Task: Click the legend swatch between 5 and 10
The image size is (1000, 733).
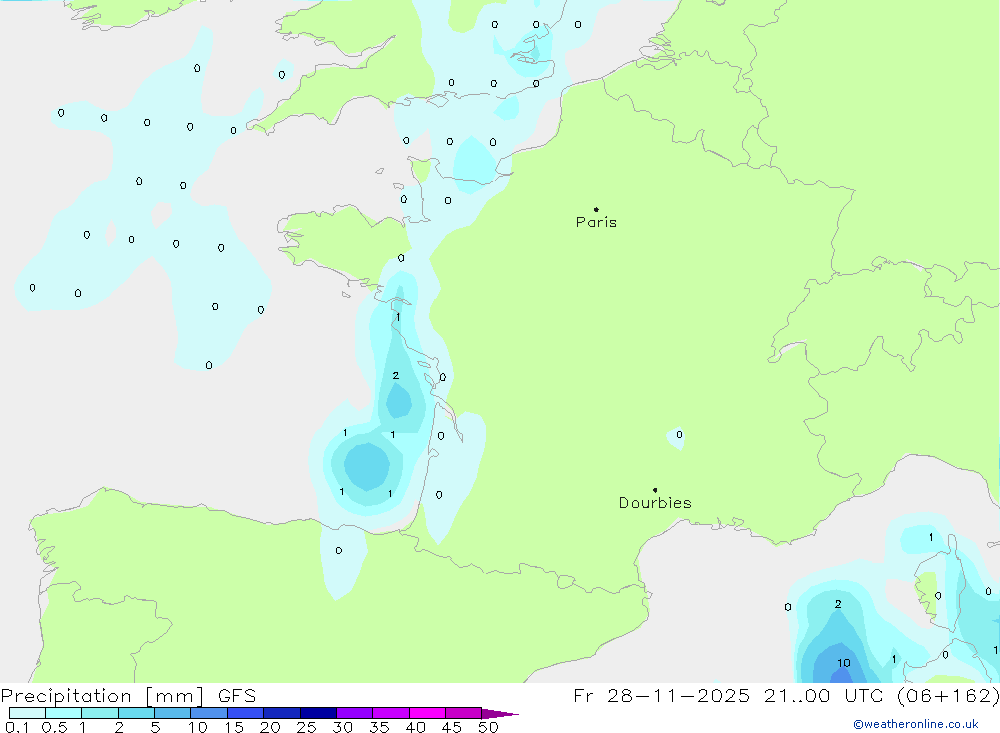Action: point(173,713)
